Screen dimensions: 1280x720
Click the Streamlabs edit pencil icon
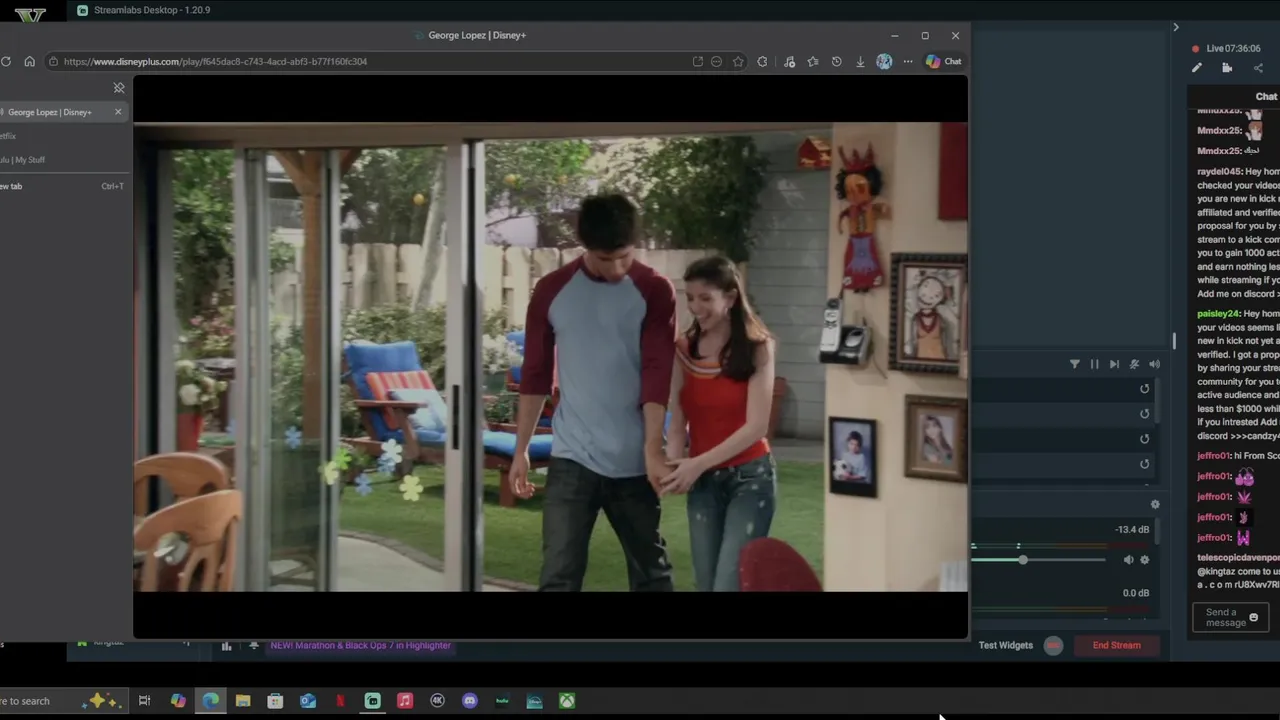pyautogui.click(x=1197, y=68)
